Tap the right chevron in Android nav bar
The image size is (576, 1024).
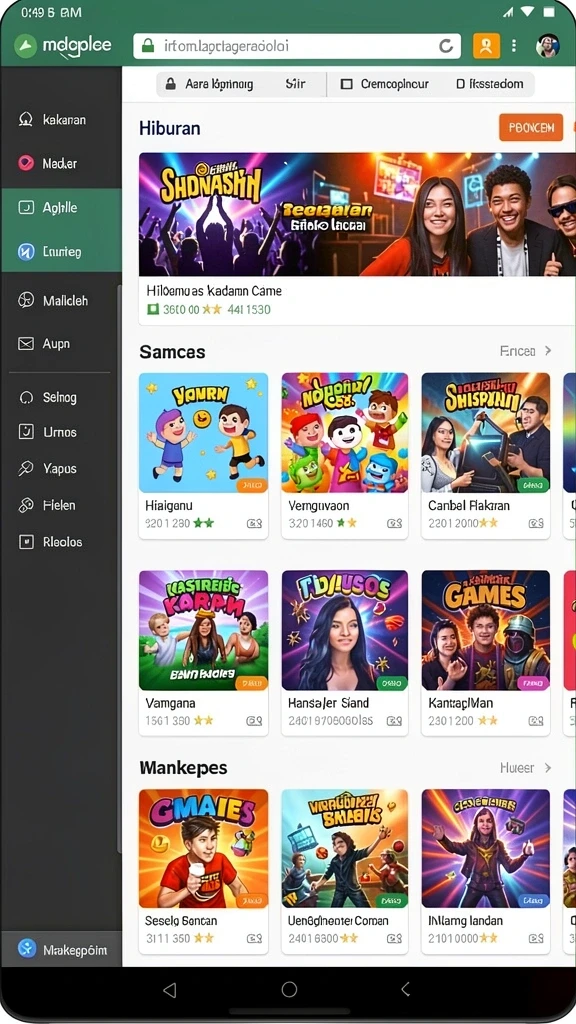(406, 989)
